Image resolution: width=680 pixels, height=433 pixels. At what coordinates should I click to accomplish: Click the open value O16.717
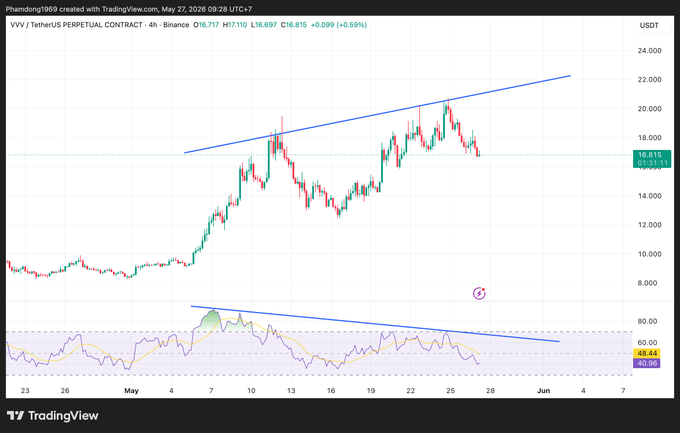(206, 25)
